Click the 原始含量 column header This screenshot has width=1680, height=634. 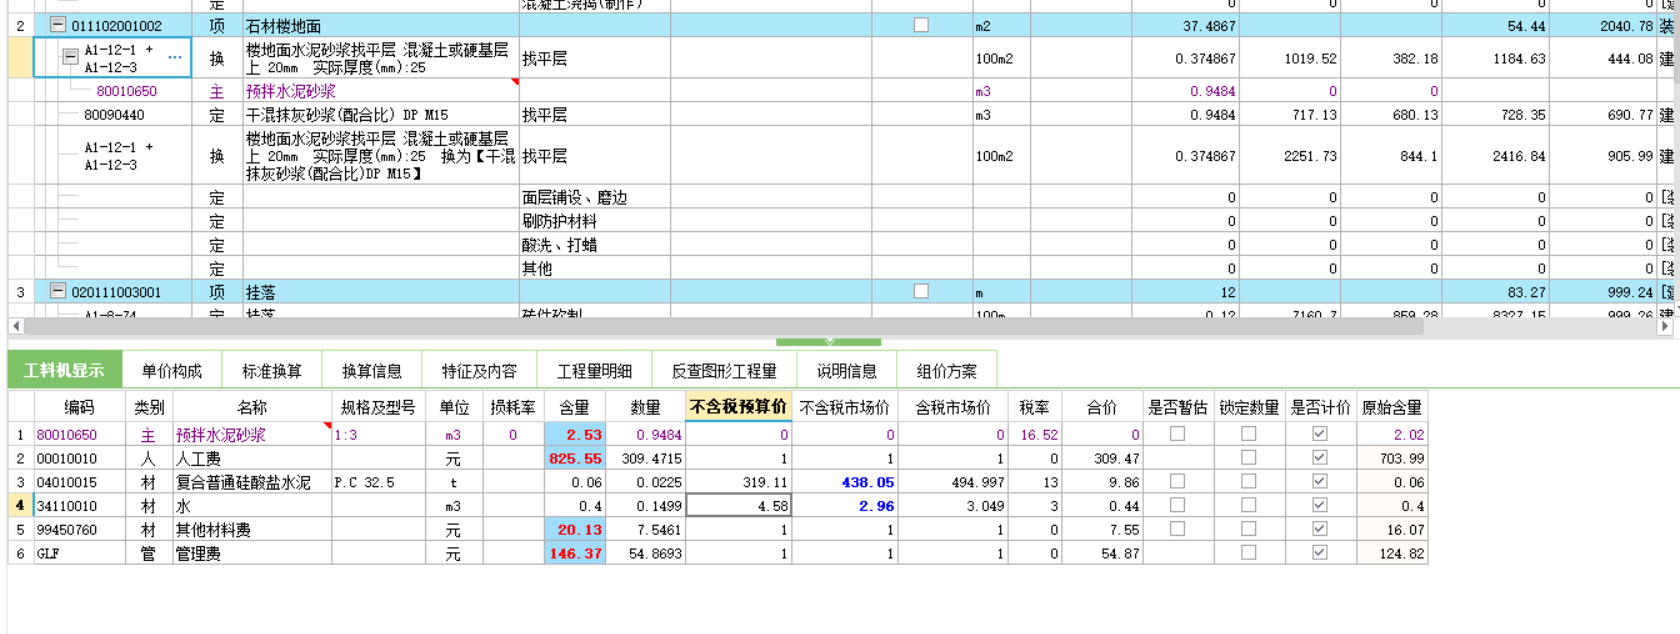[1392, 407]
